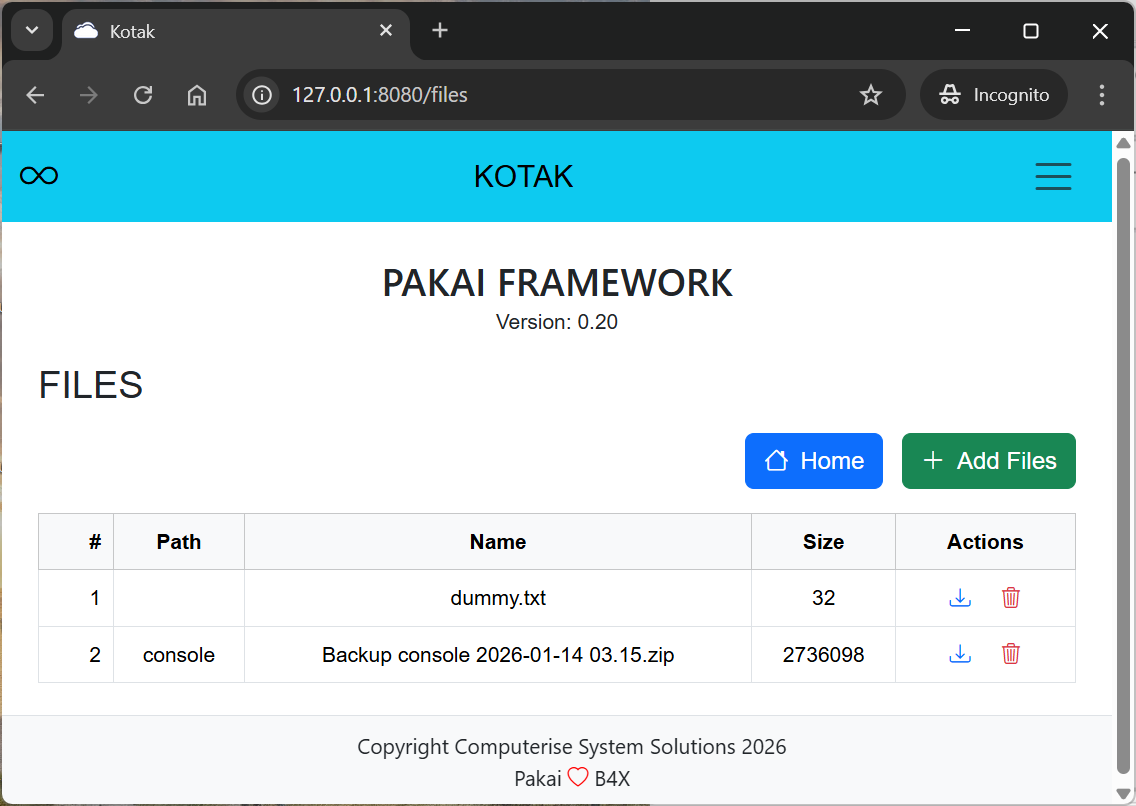Click the heart icon in the footer

(578, 777)
